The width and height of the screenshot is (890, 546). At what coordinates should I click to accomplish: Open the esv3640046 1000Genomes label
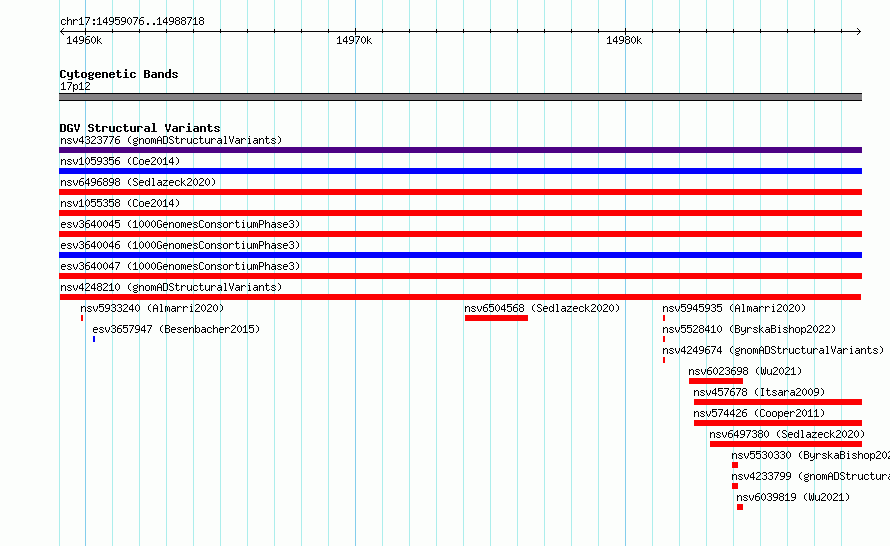[x=180, y=245]
